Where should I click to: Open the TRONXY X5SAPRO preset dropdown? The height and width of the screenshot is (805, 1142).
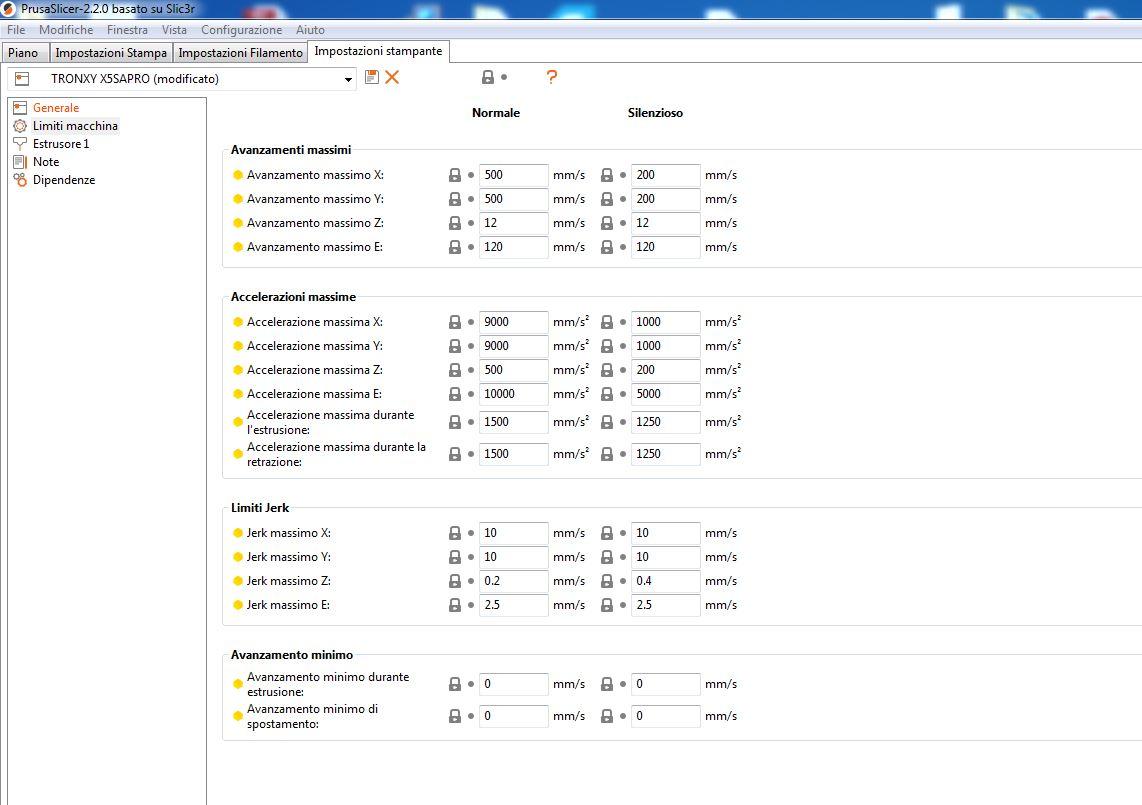(348, 79)
